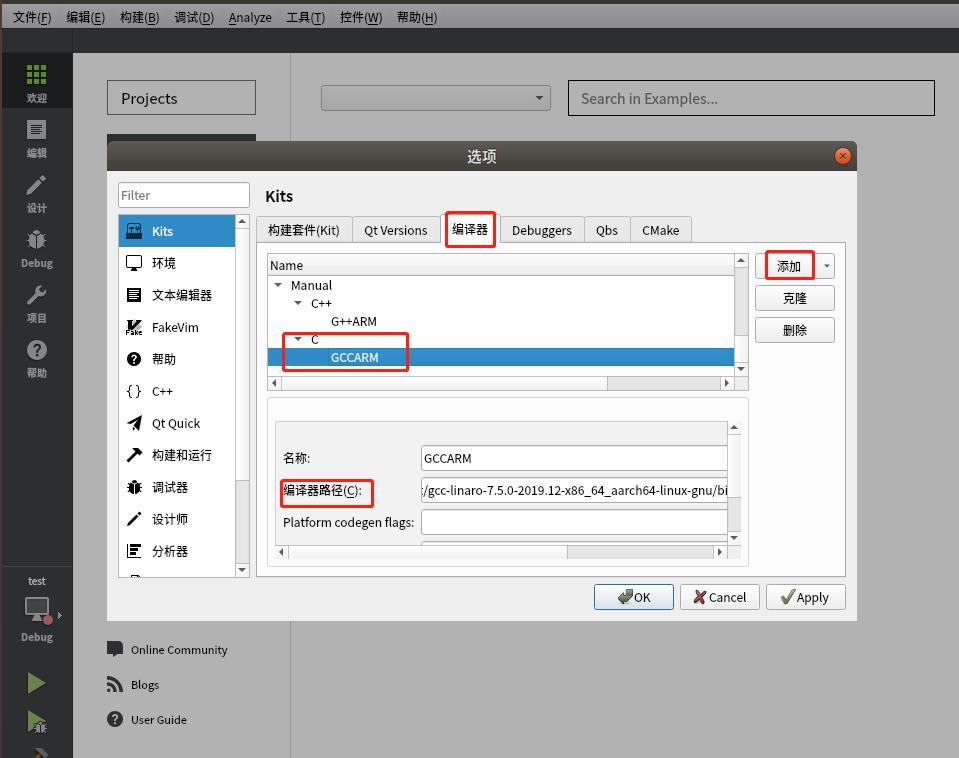The width and height of the screenshot is (959, 758).
Task: Open 调试(D) menu
Action: [194, 18]
